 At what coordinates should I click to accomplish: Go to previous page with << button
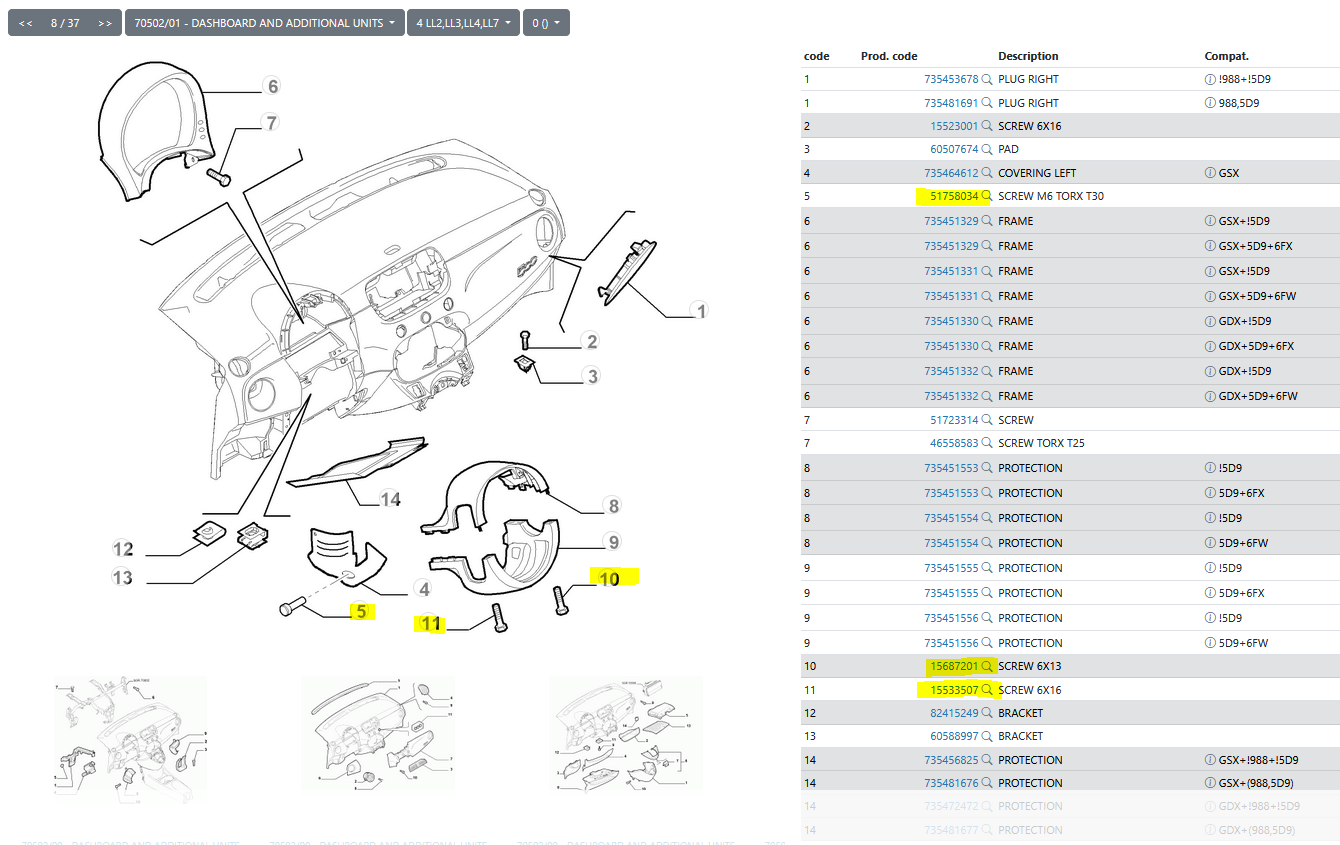tap(26, 23)
